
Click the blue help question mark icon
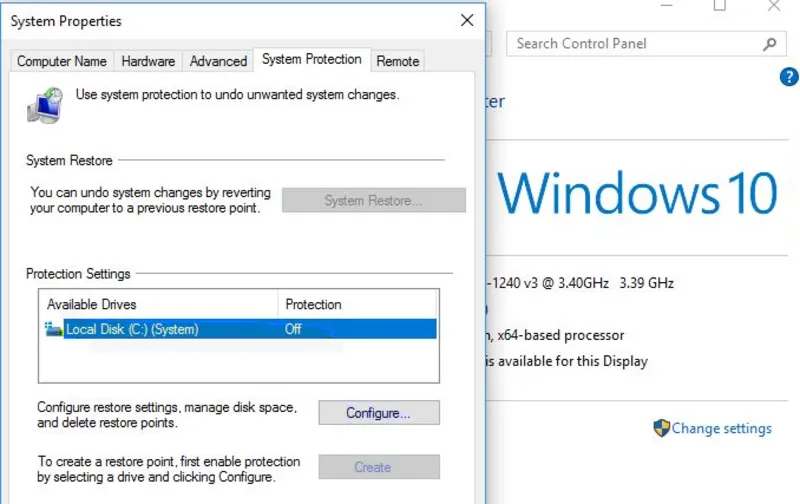[x=788, y=78]
